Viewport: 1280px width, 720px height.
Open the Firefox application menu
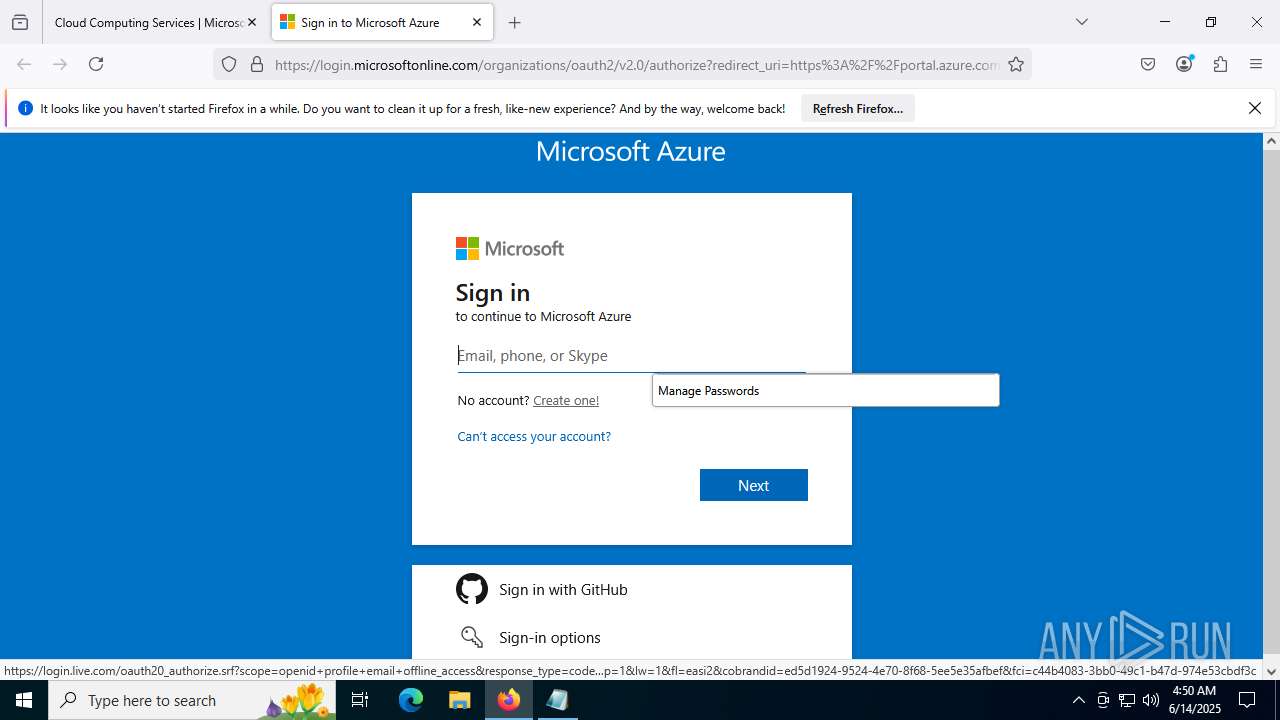point(1256,64)
